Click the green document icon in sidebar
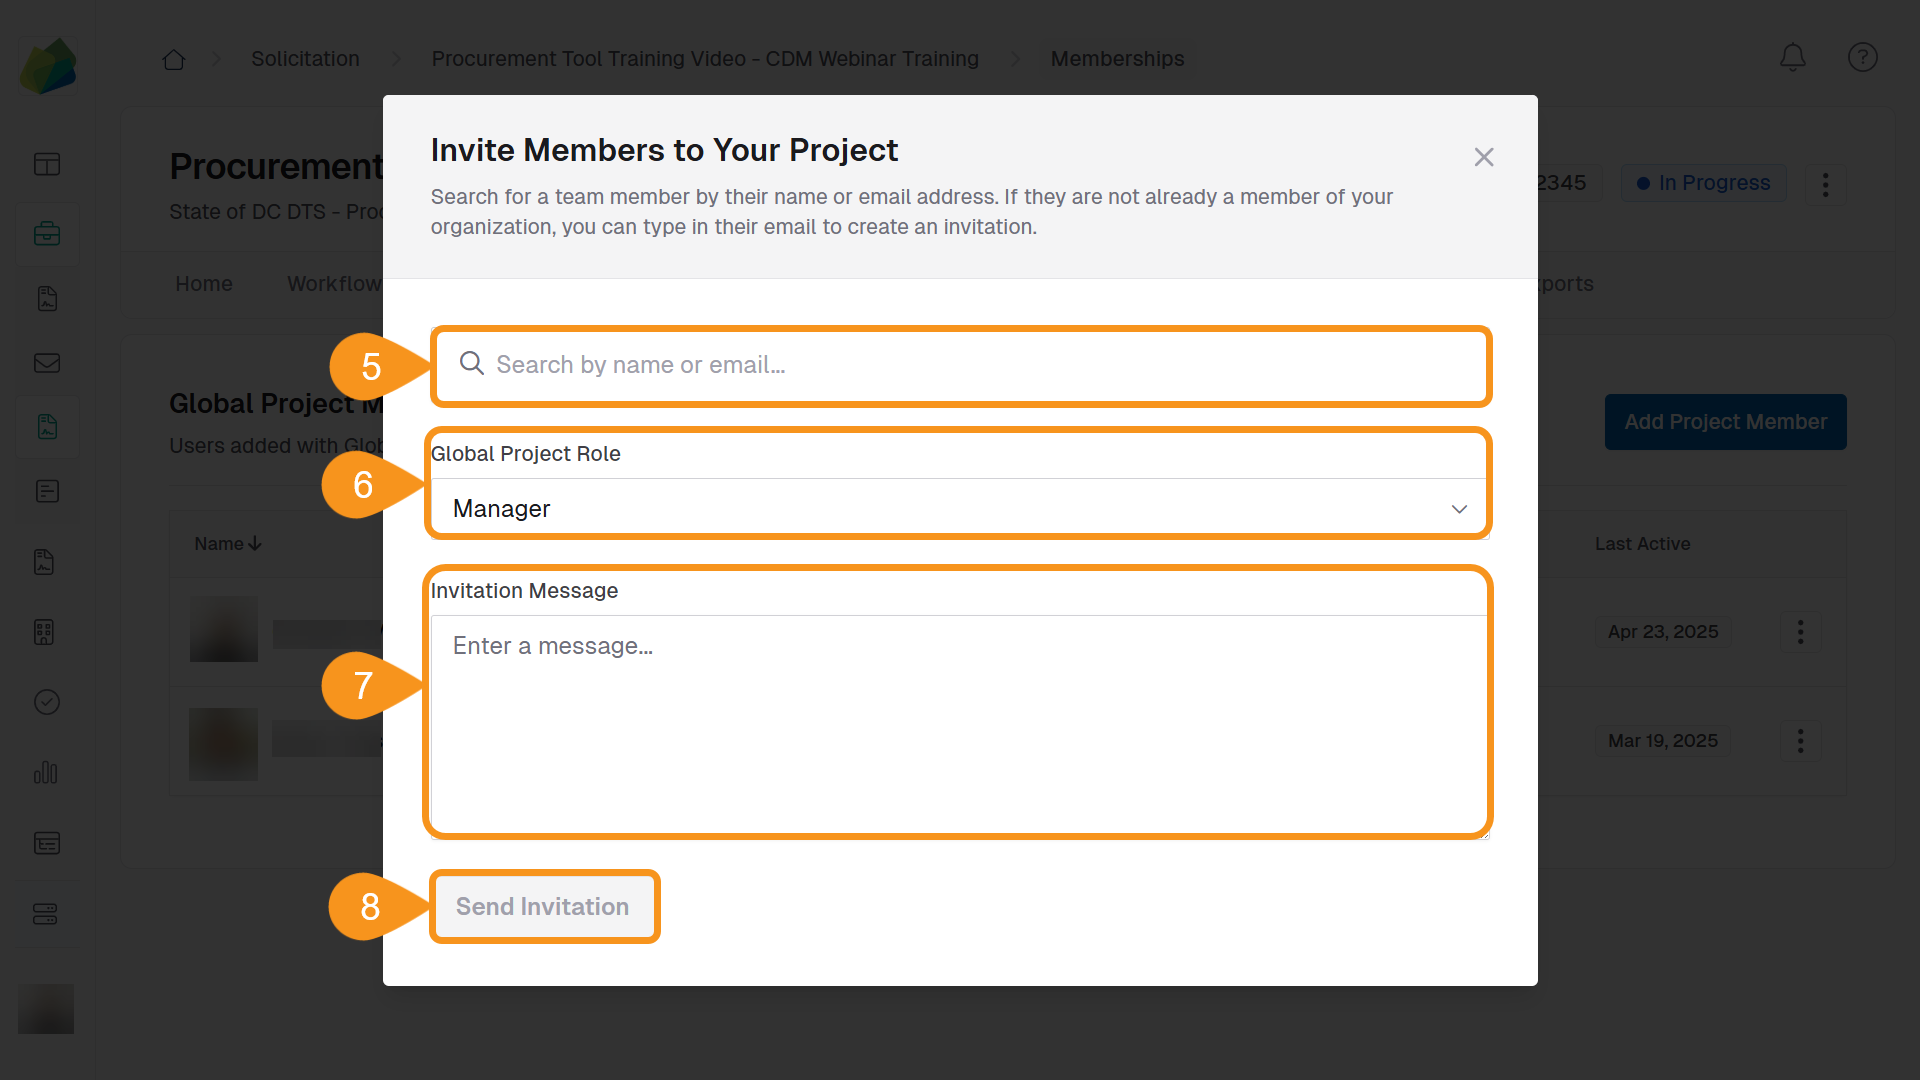 coord(47,427)
